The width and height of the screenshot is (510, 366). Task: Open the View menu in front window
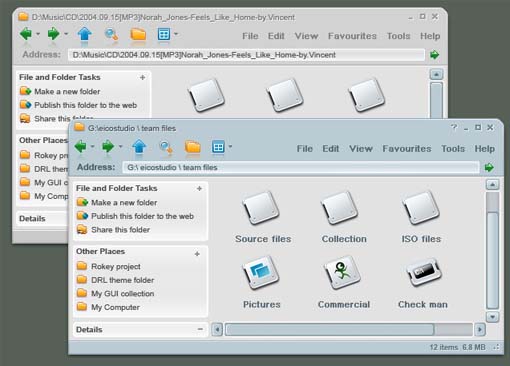point(361,149)
